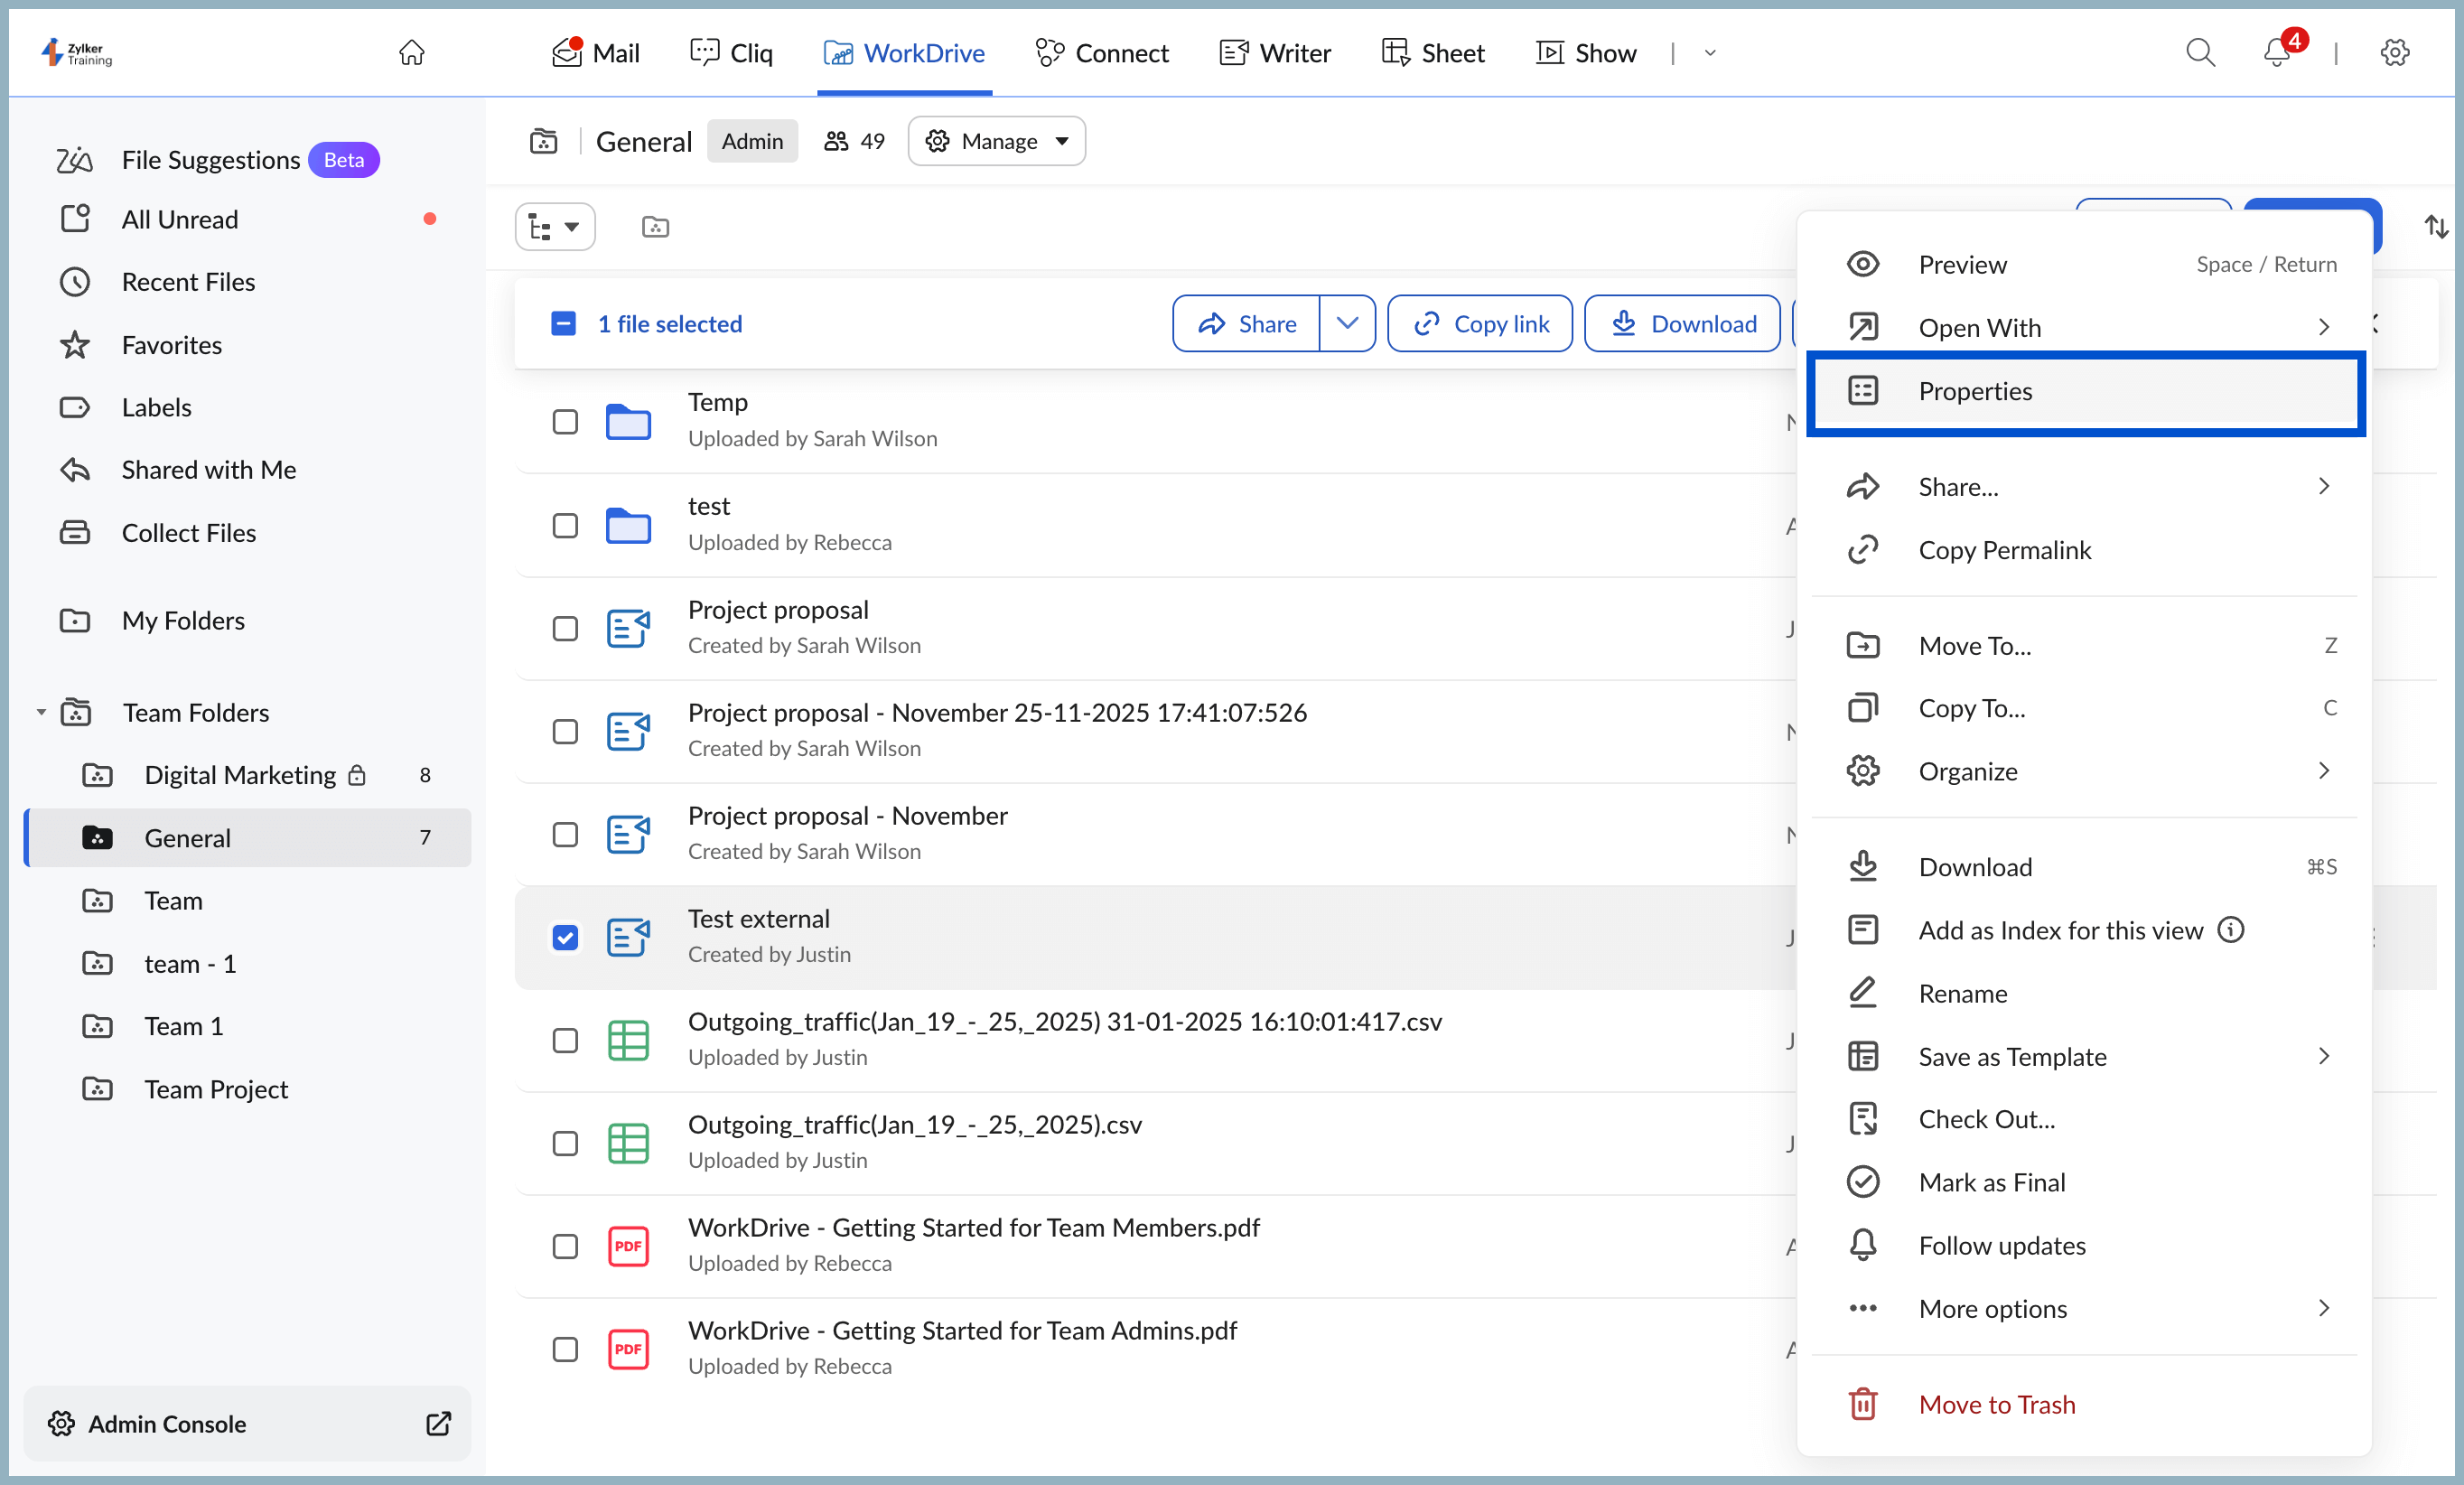Open the Manage dropdown
This screenshot has width=2464, height=1485.
click(996, 141)
